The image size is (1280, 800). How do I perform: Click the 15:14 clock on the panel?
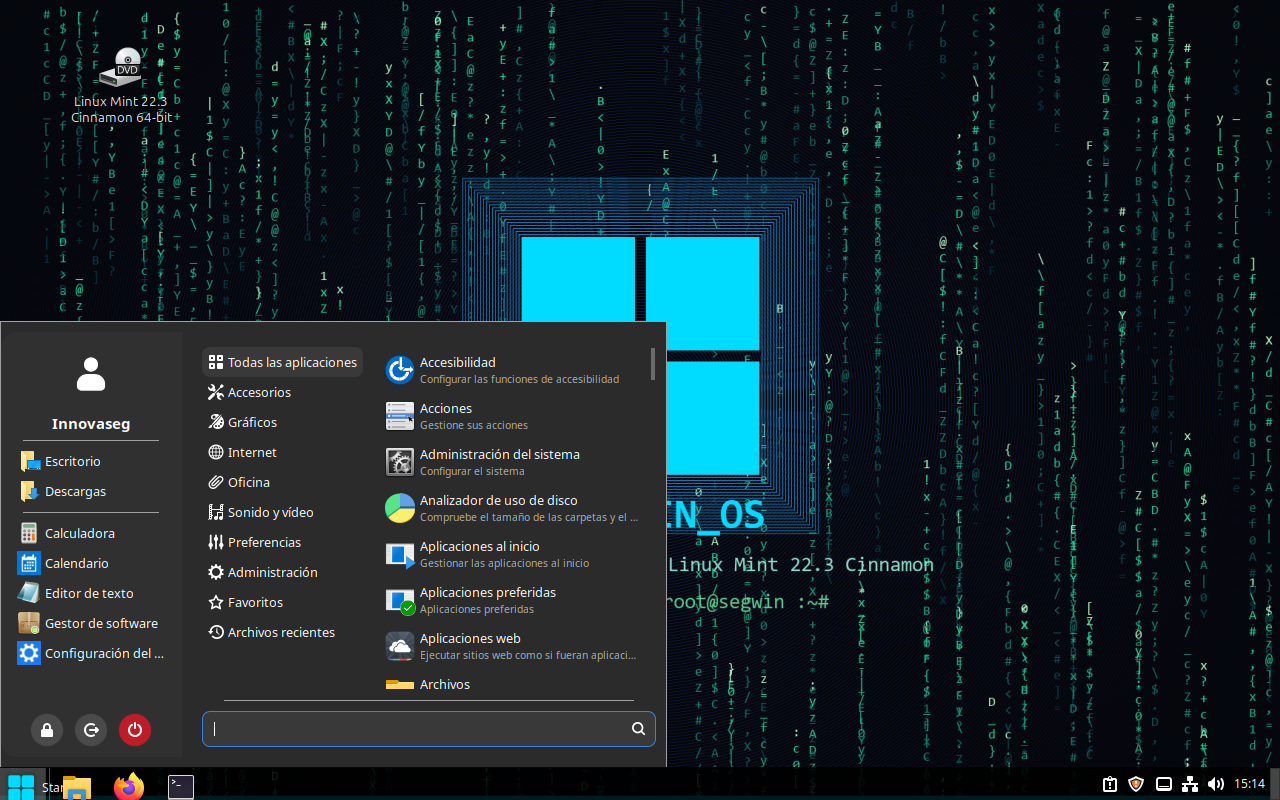coord(1250,784)
